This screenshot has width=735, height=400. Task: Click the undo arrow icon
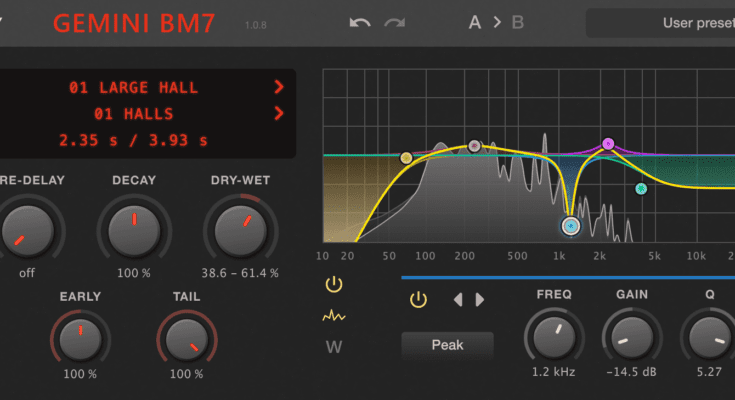[x=360, y=23]
